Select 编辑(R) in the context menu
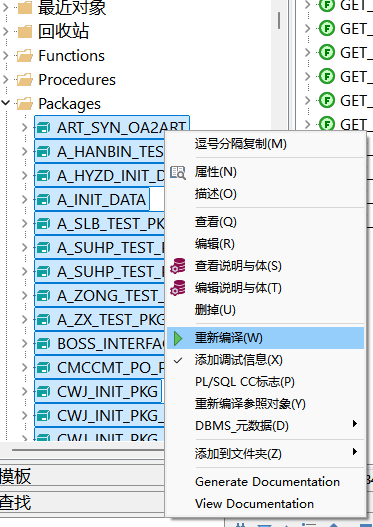The image size is (373, 527). point(265,244)
